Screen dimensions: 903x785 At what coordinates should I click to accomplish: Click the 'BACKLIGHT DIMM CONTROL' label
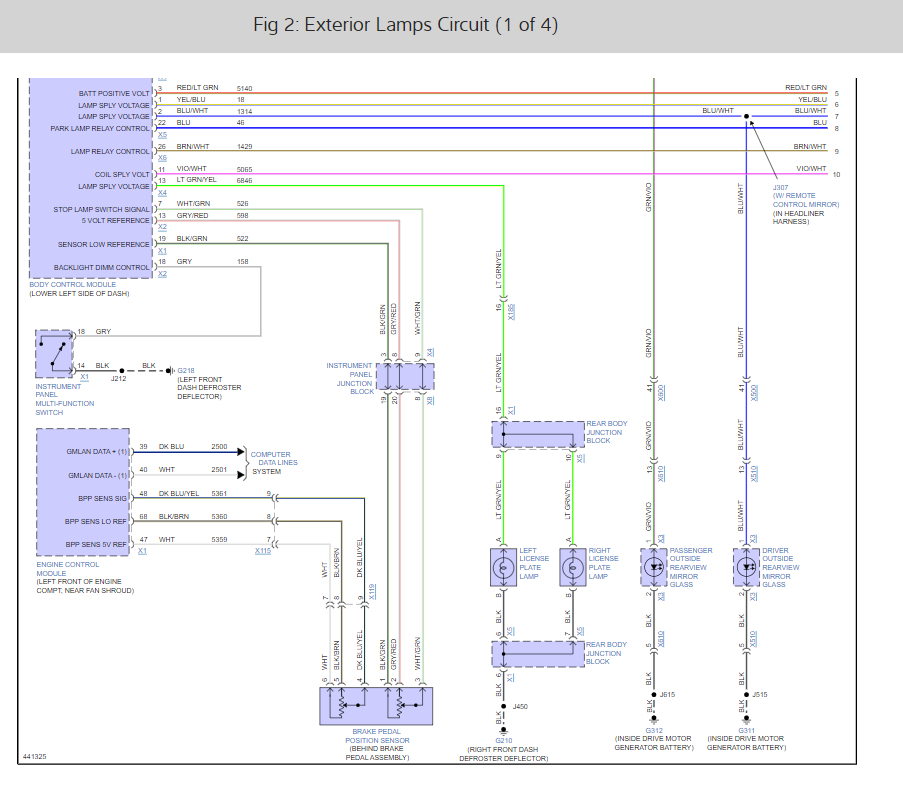[101, 268]
